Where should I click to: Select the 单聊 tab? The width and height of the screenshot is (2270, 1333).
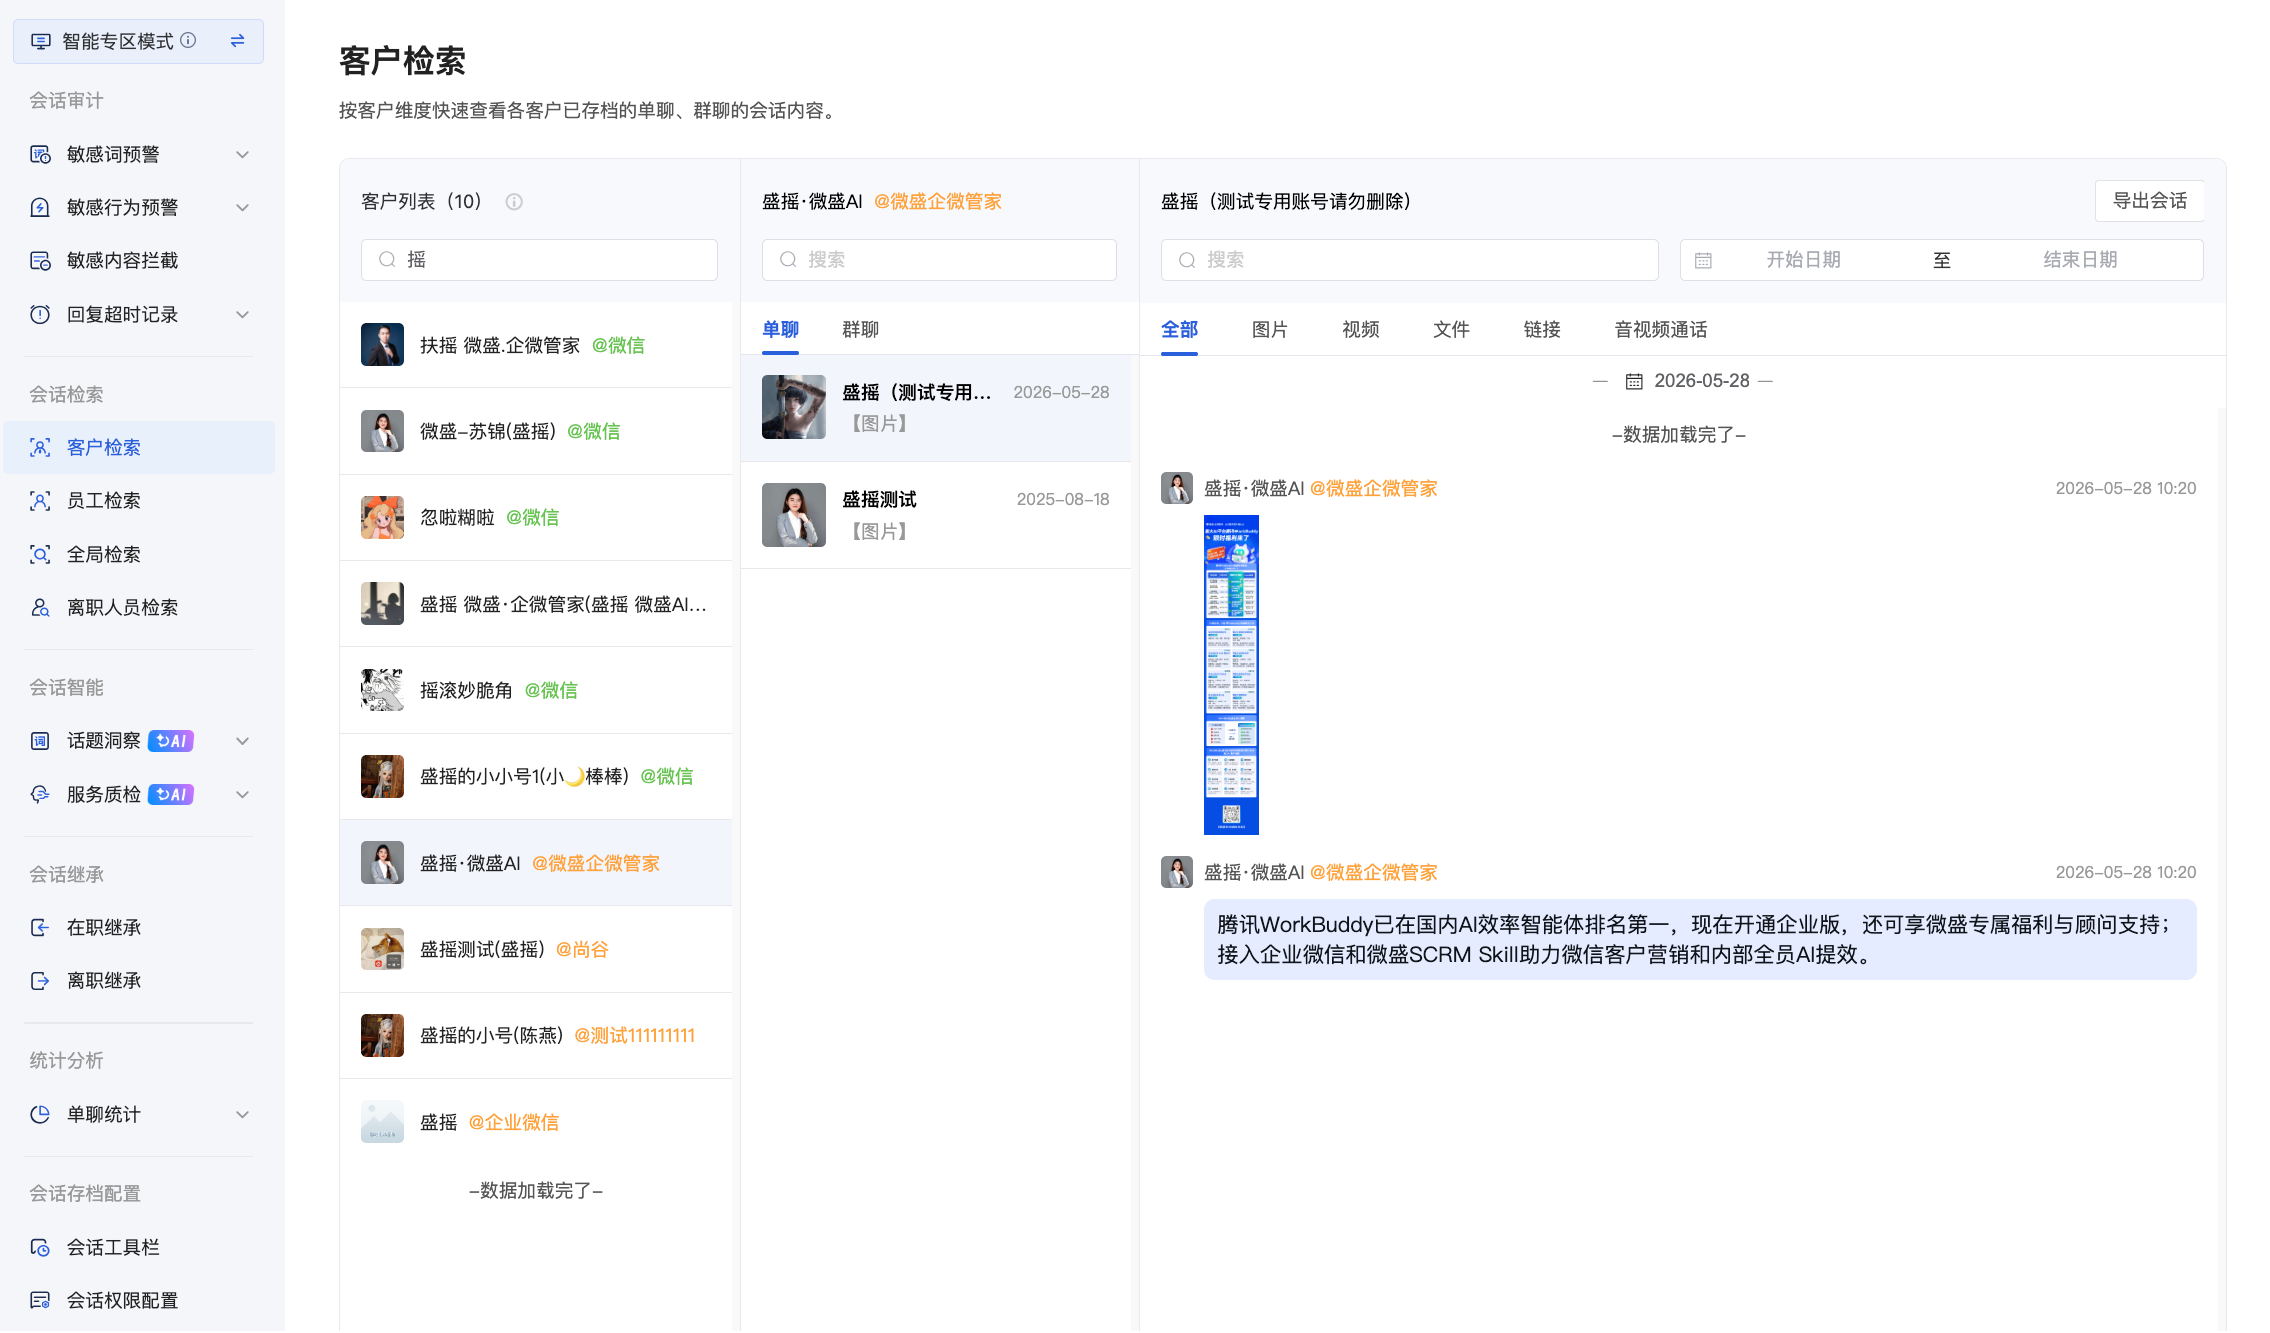(x=780, y=330)
